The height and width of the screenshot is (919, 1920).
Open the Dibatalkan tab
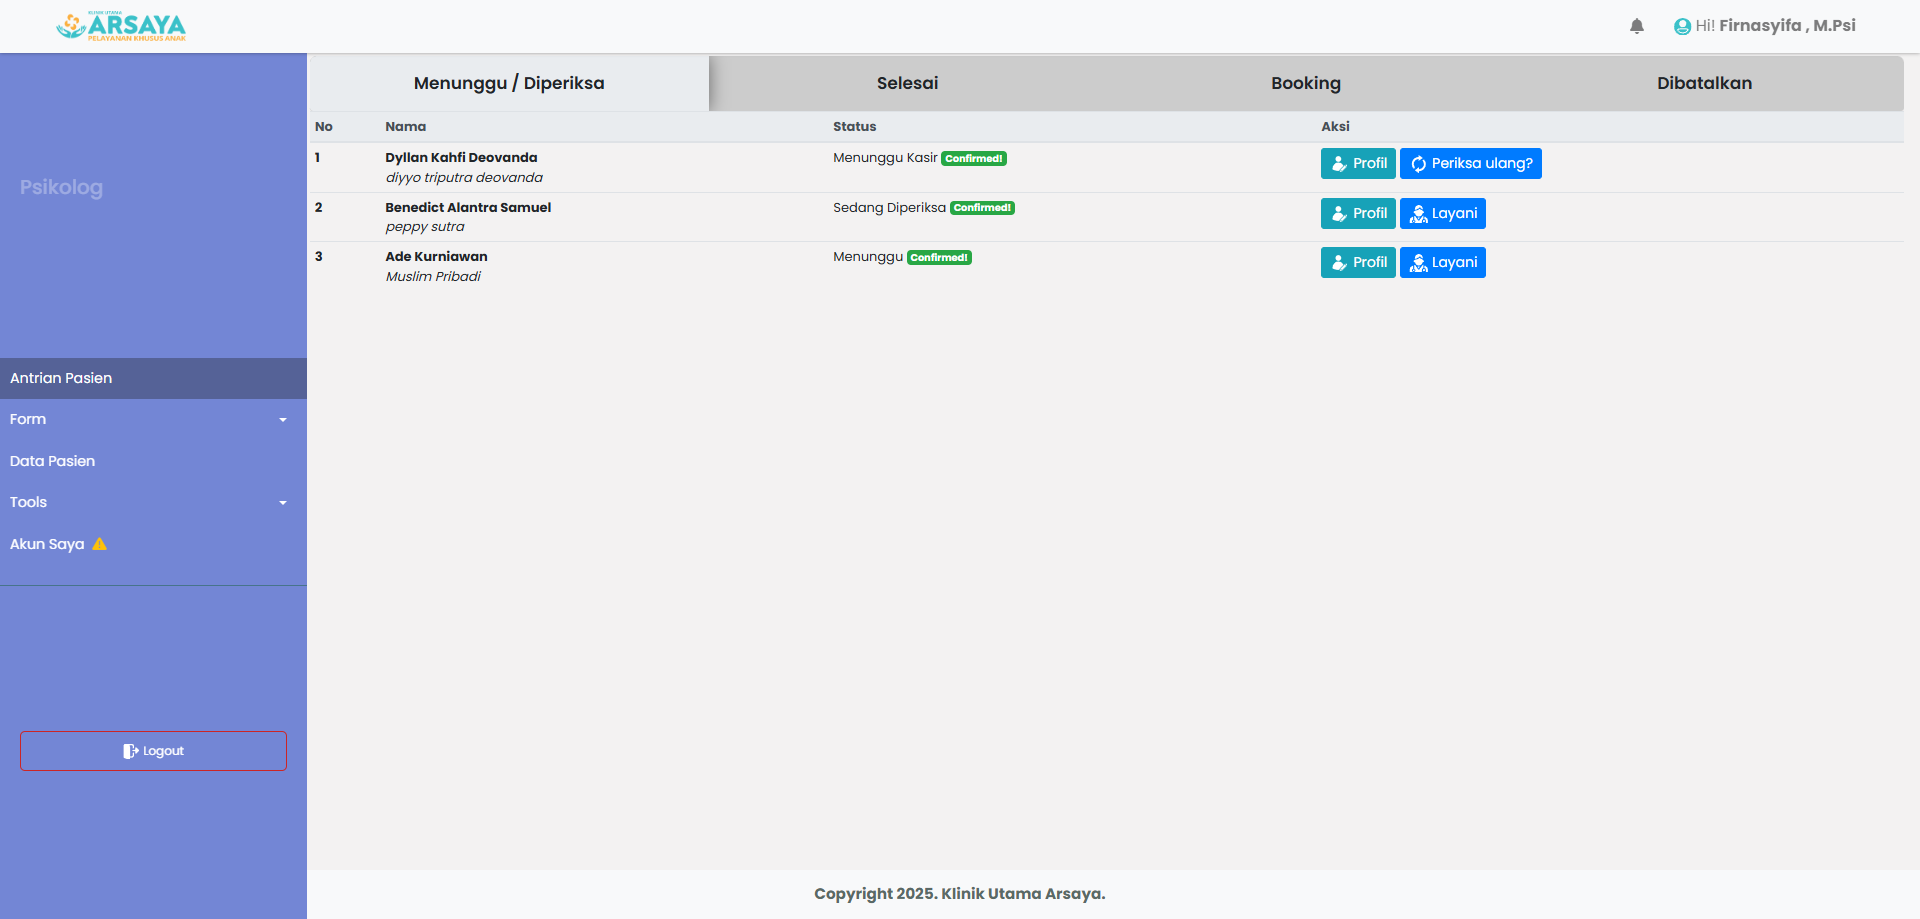point(1703,83)
